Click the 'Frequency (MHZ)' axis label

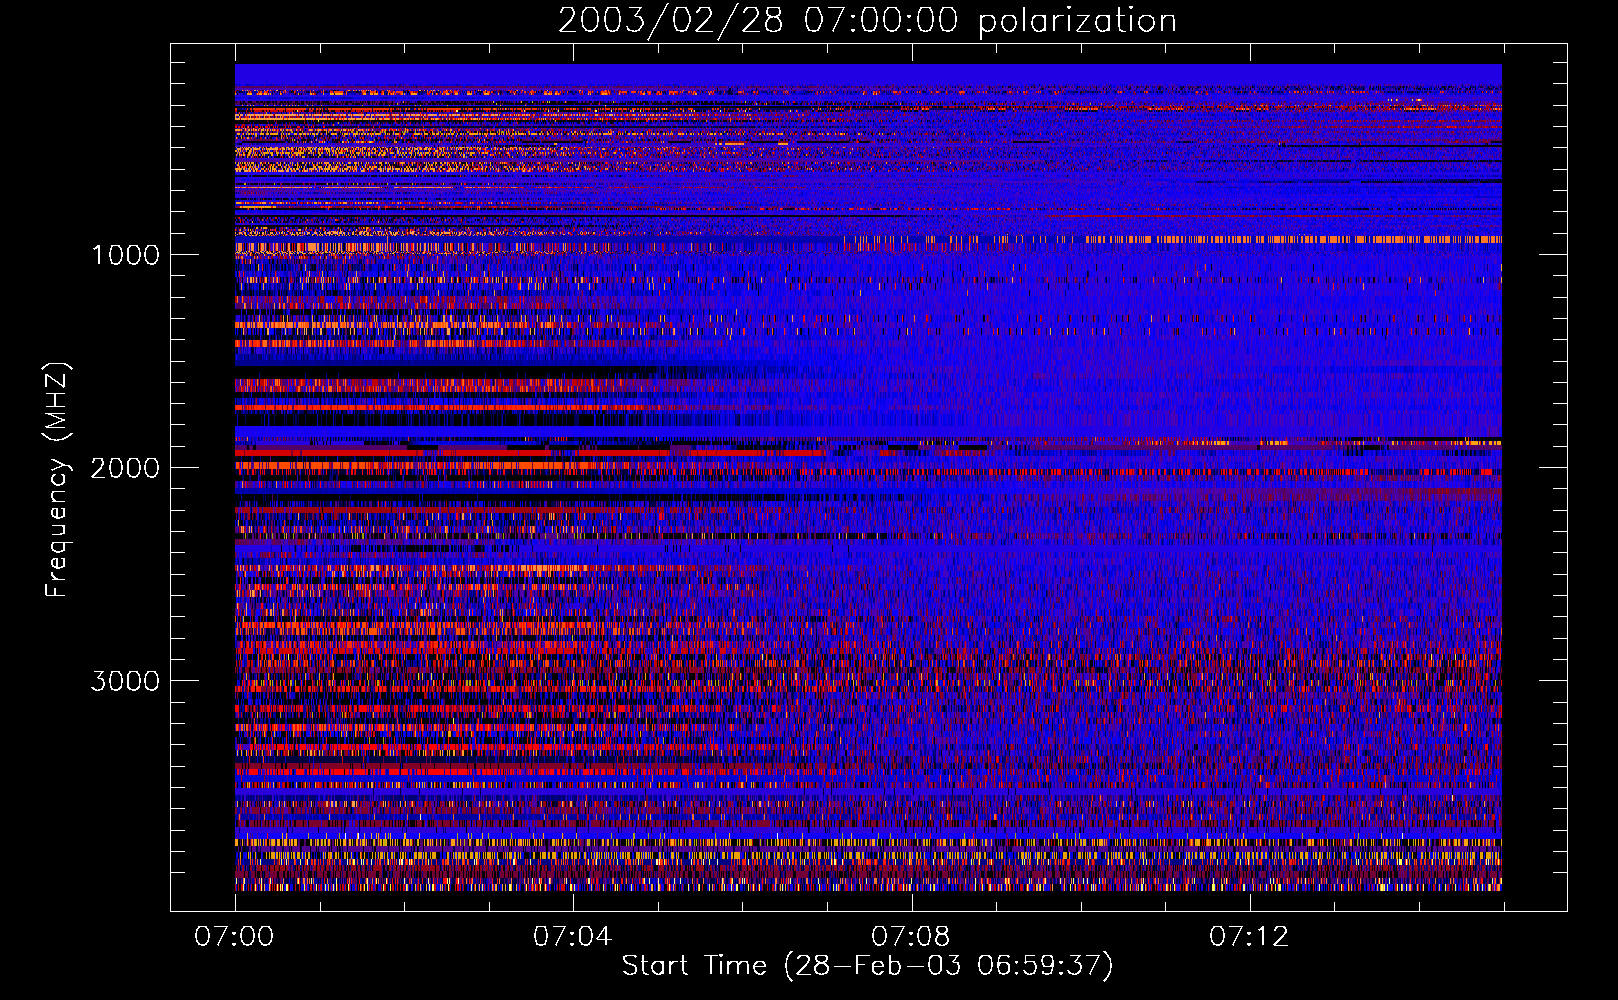click(57, 480)
